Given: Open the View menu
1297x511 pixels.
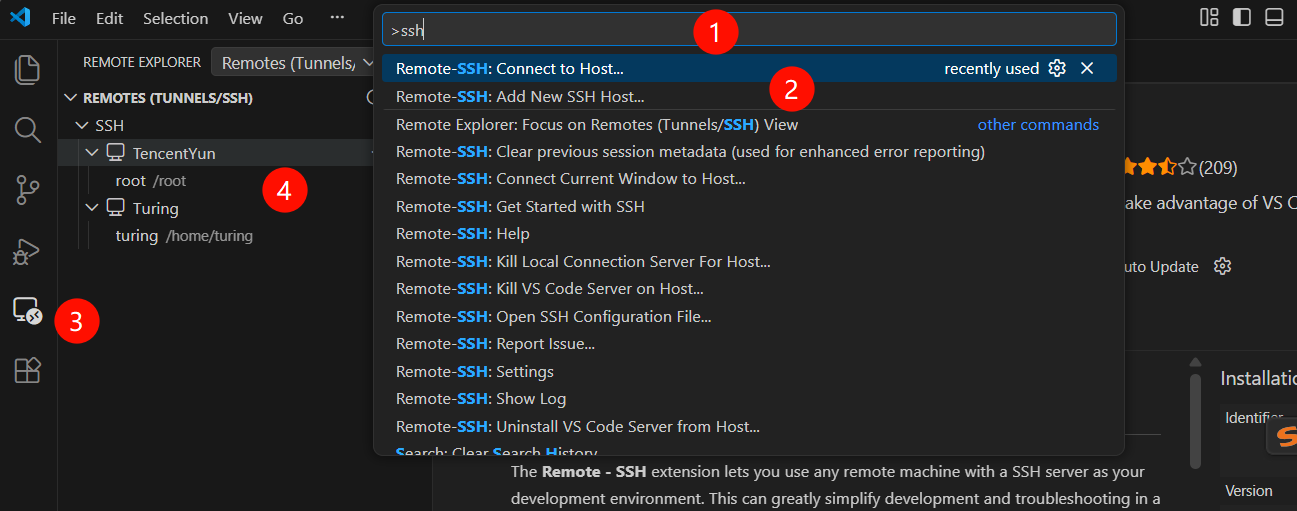Looking at the screenshot, I should click(x=245, y=18).
